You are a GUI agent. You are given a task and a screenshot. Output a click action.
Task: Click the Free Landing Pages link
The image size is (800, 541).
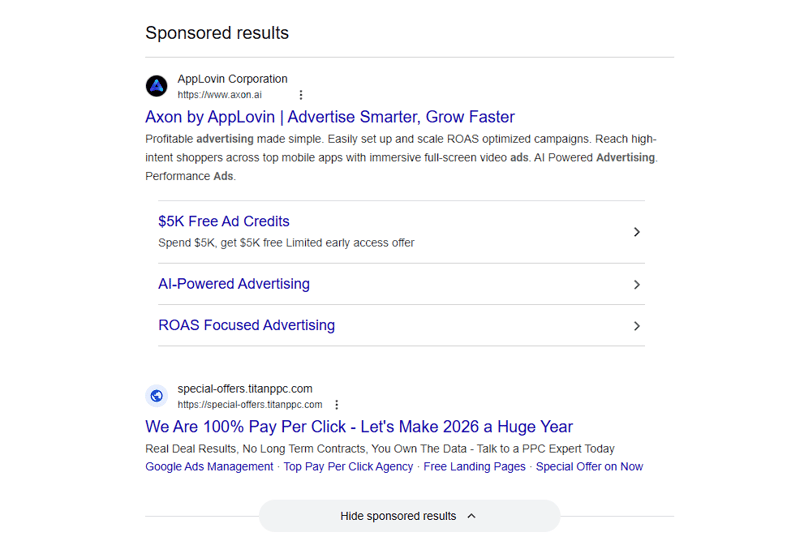tap(474, 467)
